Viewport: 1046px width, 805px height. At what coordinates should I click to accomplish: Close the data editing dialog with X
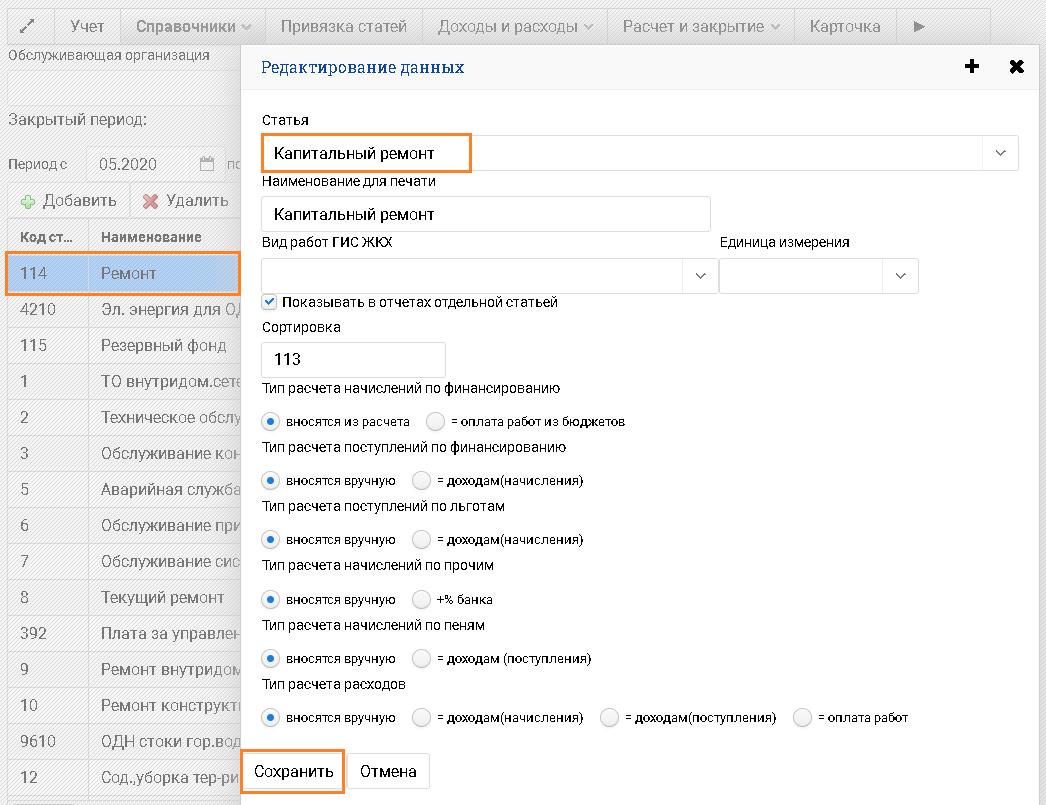coord(1016,67)
